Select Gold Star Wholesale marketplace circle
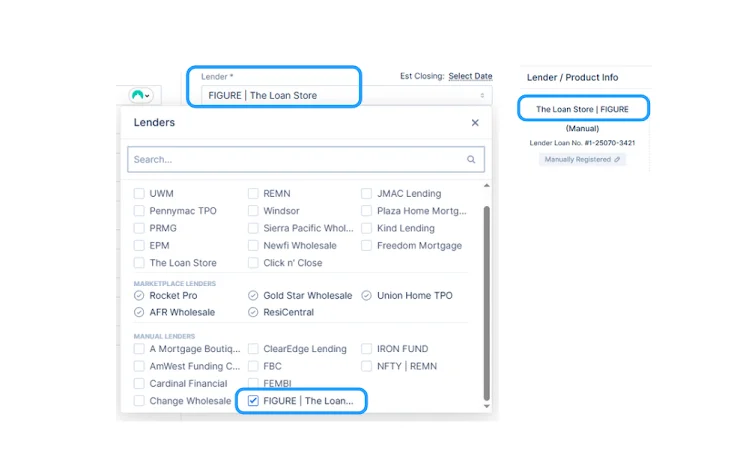Screen dimensions: 740x468 click(253, 295)
